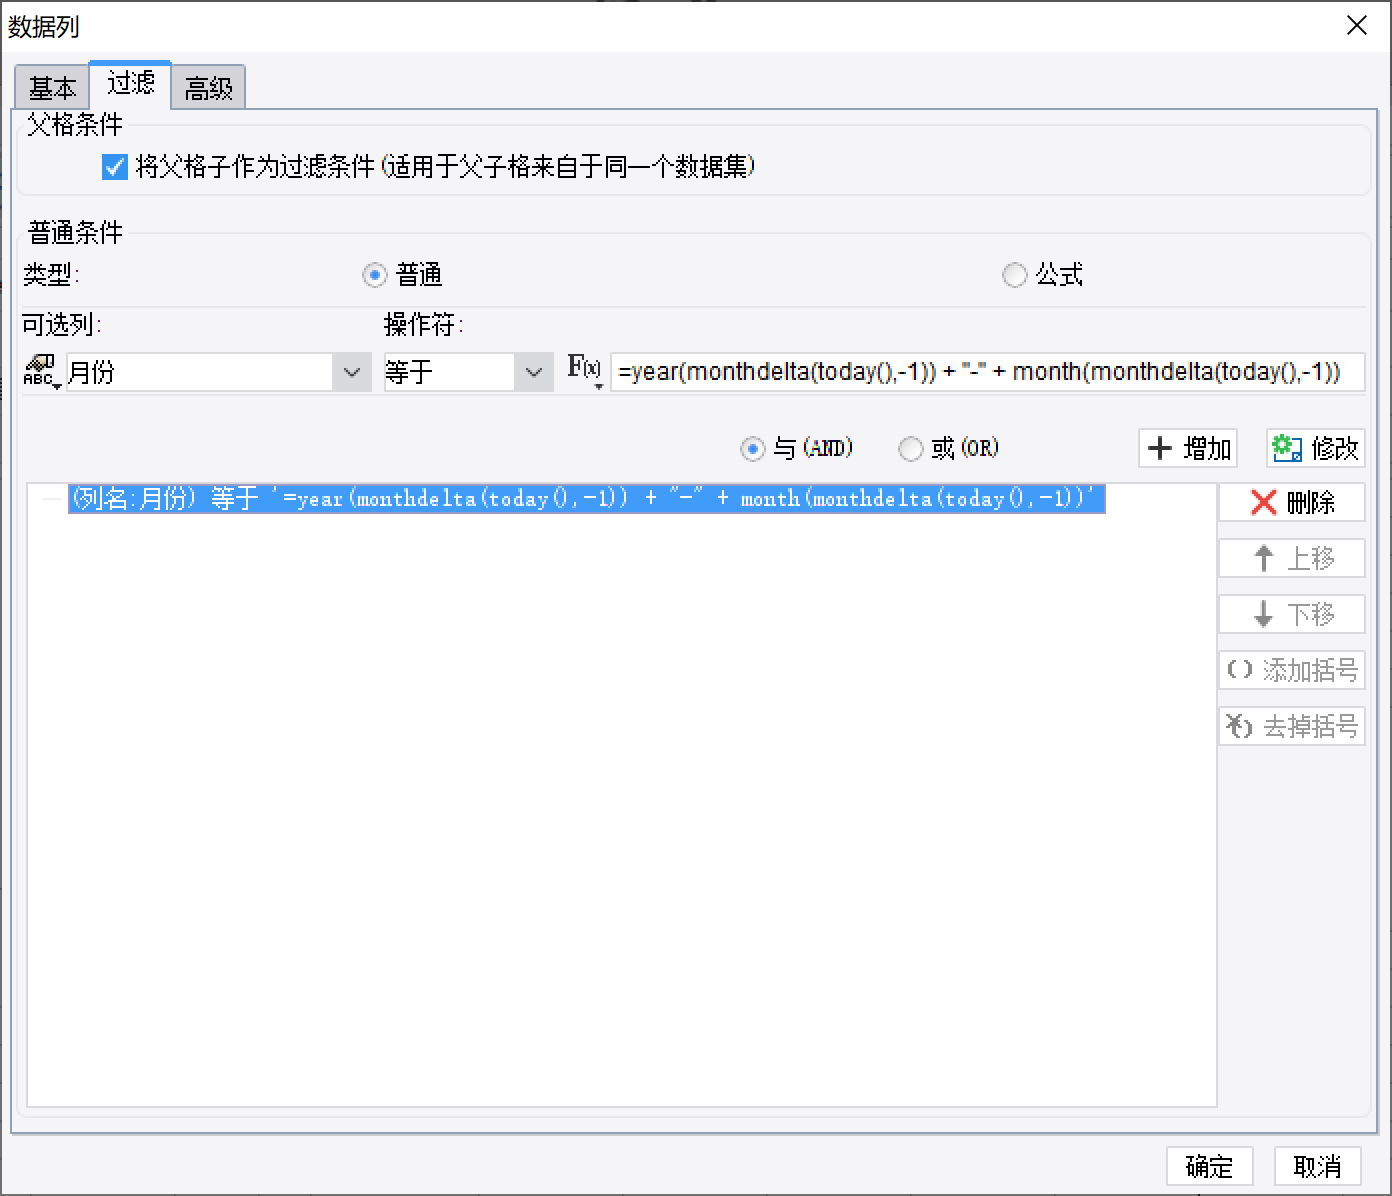
Task: Select the 公式 type radio button
Action: [x=1014, y=275]
